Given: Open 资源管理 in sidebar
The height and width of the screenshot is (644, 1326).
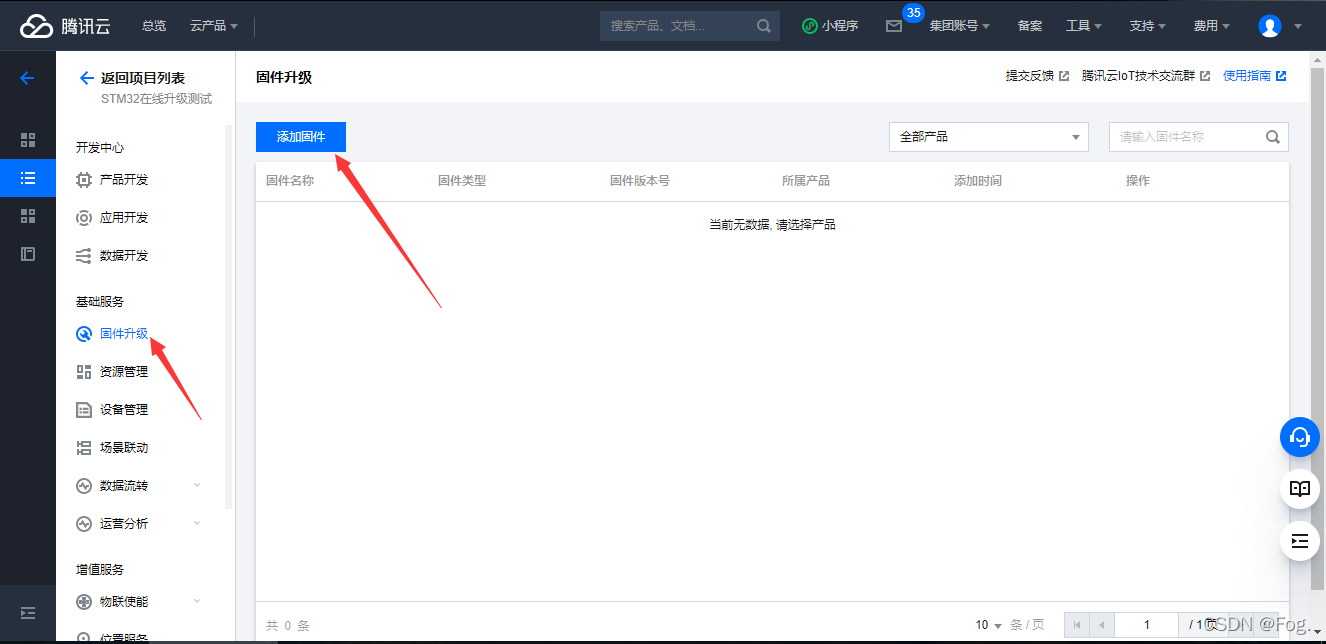Looking at the screenshot, I should pos(124,372).
